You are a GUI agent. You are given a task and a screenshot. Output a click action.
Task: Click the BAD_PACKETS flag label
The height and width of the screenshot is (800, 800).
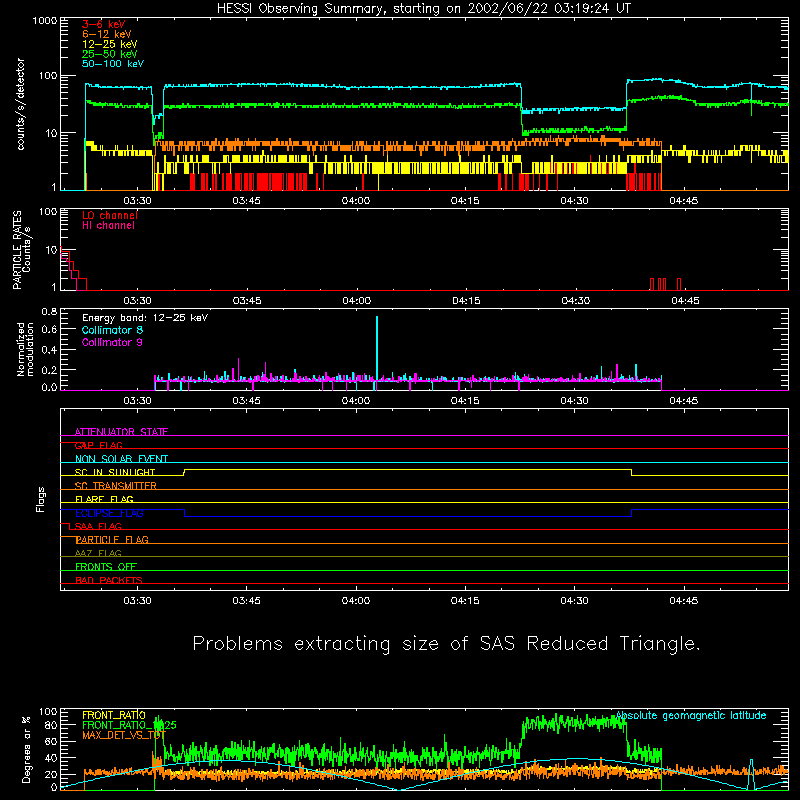[x=109, y=580]
